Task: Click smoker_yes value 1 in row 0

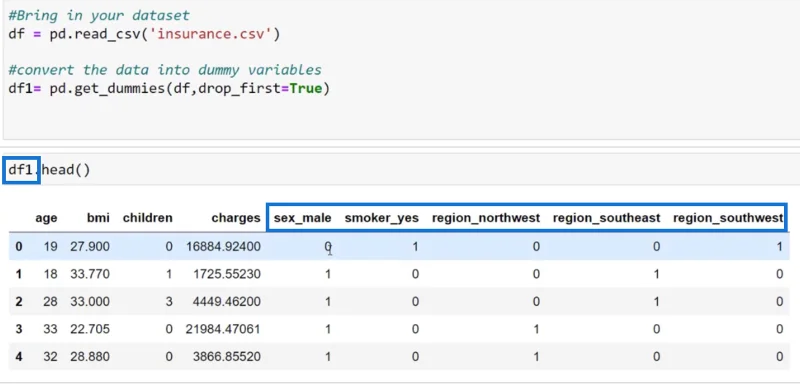Action: [415, 247]
